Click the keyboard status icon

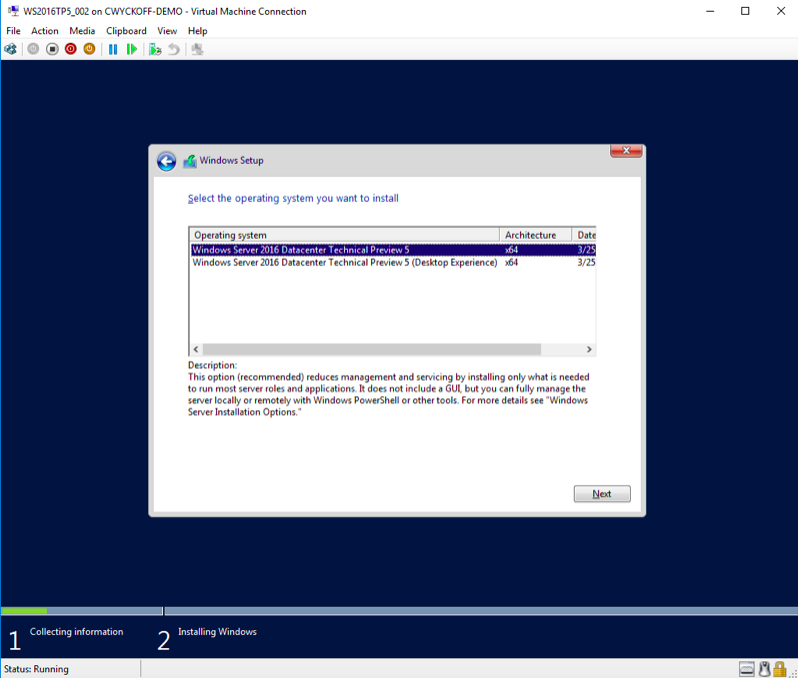747,669
